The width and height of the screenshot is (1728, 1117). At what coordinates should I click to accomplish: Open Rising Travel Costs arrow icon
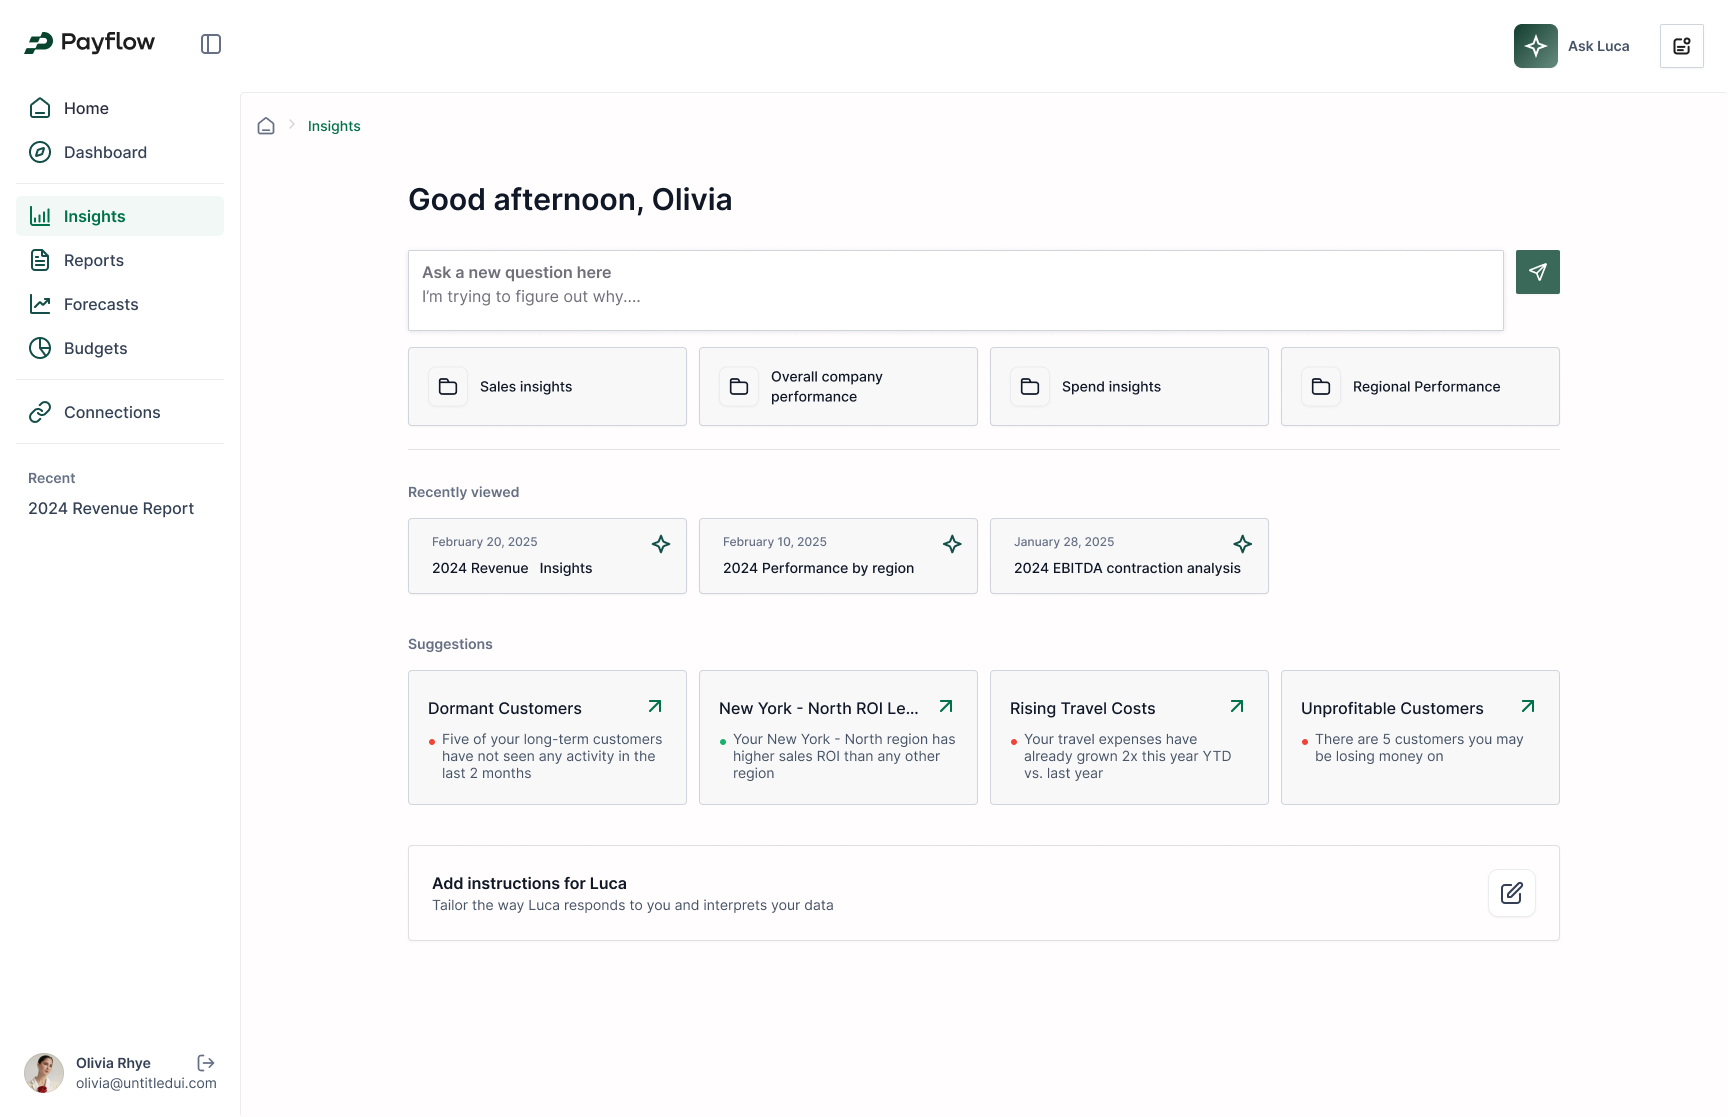click(x=1237, y=707)
